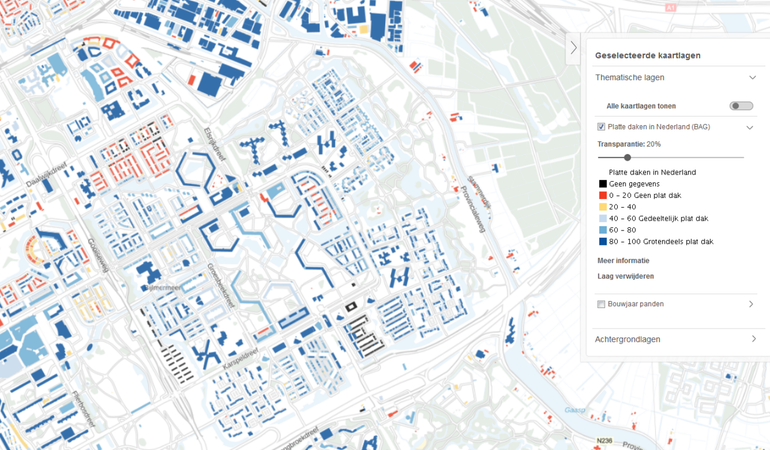The height and width of the screenshot is (450, 770).
Task: Enable the Bouwjaar panden checkbox
Action: click(601, 304)
